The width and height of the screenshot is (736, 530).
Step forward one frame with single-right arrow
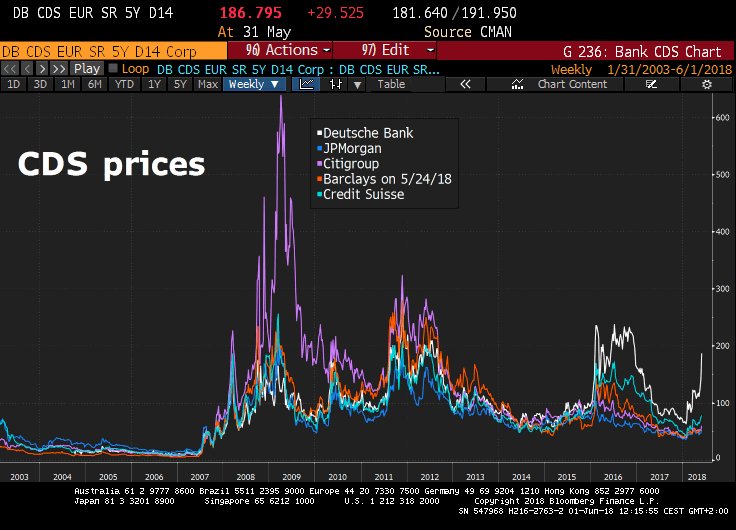coord(42,69)
